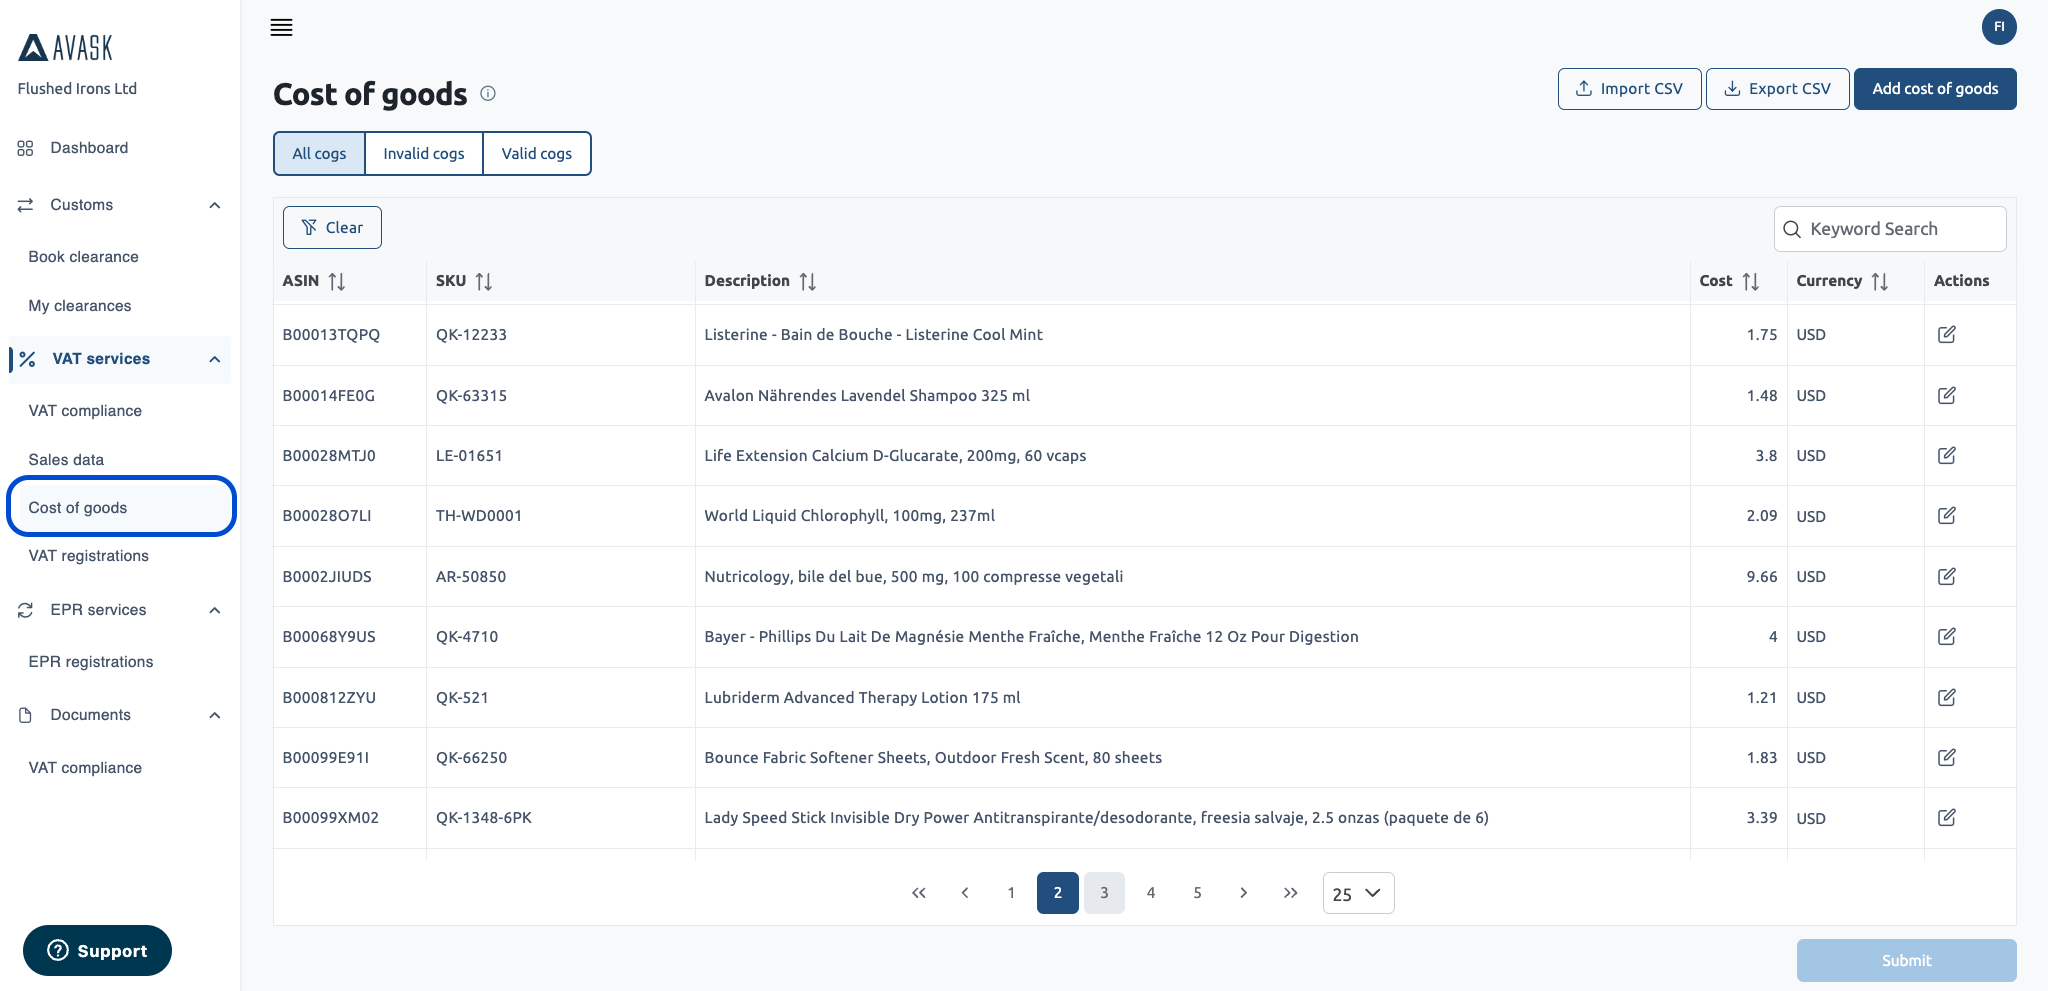Click the info icon beside Cost of goods
The width and height of the screenshot is (2048, 991).
[488, 93]
